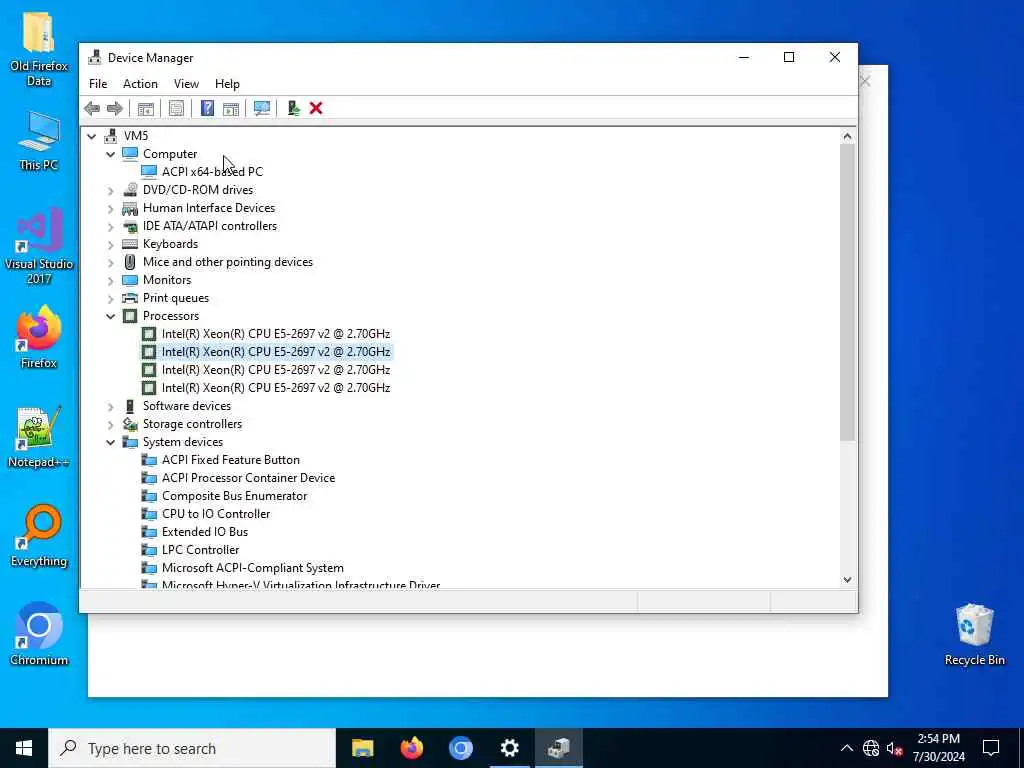The width and height of the screenshot is (1024, 768).
Task: Click the vertical scrollbar thumb in device tree
Action: (847, 293)
